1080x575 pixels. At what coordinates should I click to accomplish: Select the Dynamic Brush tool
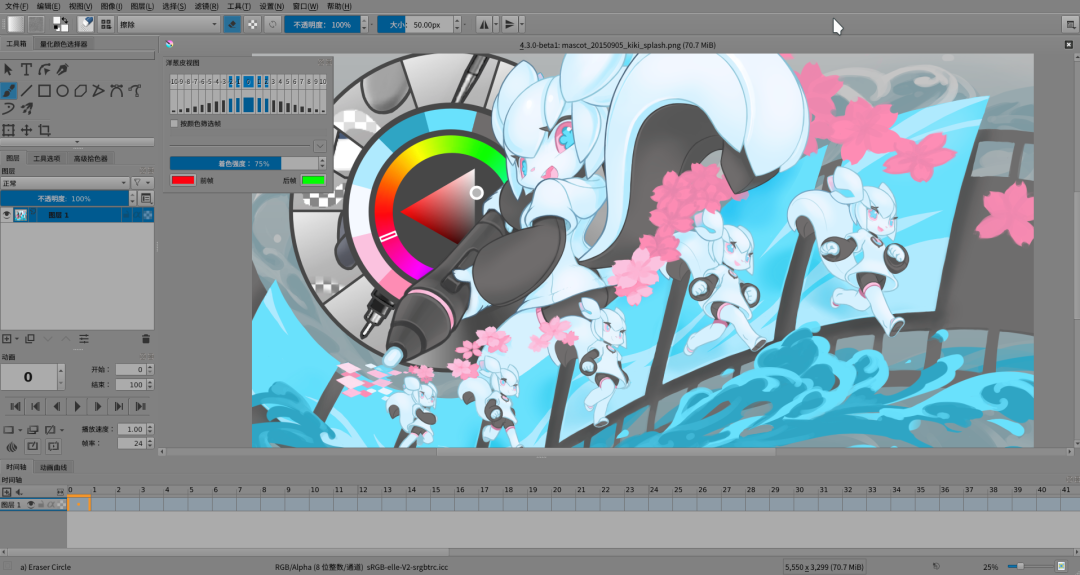[x=8, y=109]
